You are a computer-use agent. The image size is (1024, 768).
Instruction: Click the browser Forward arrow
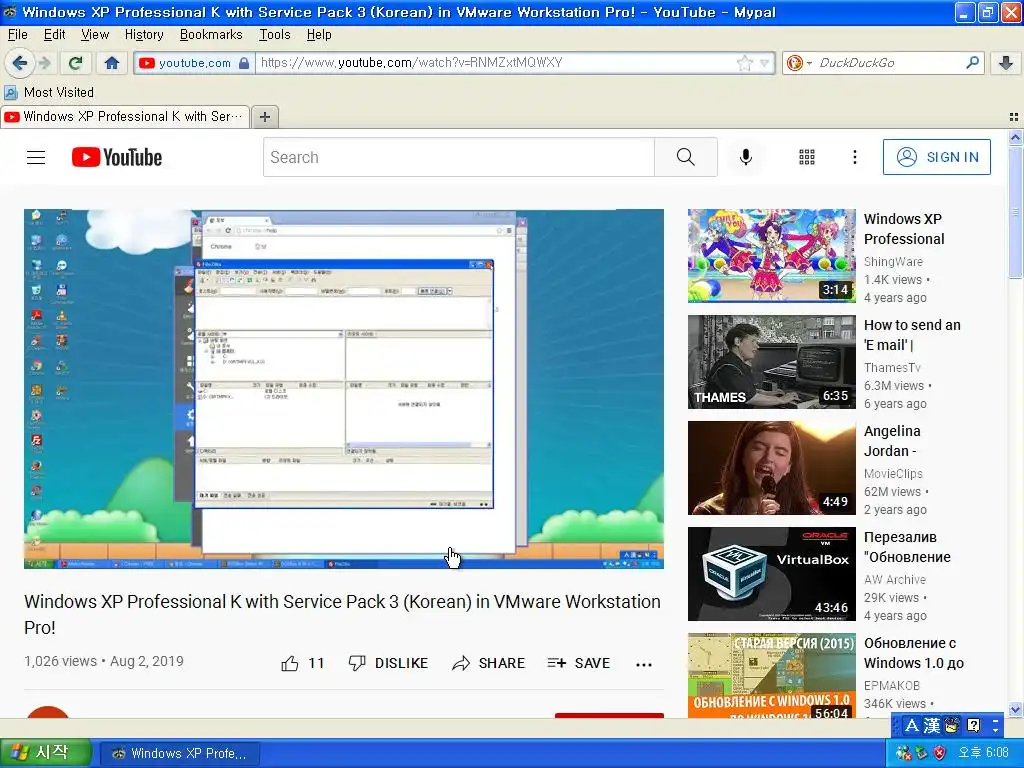[x=44, y=63]
